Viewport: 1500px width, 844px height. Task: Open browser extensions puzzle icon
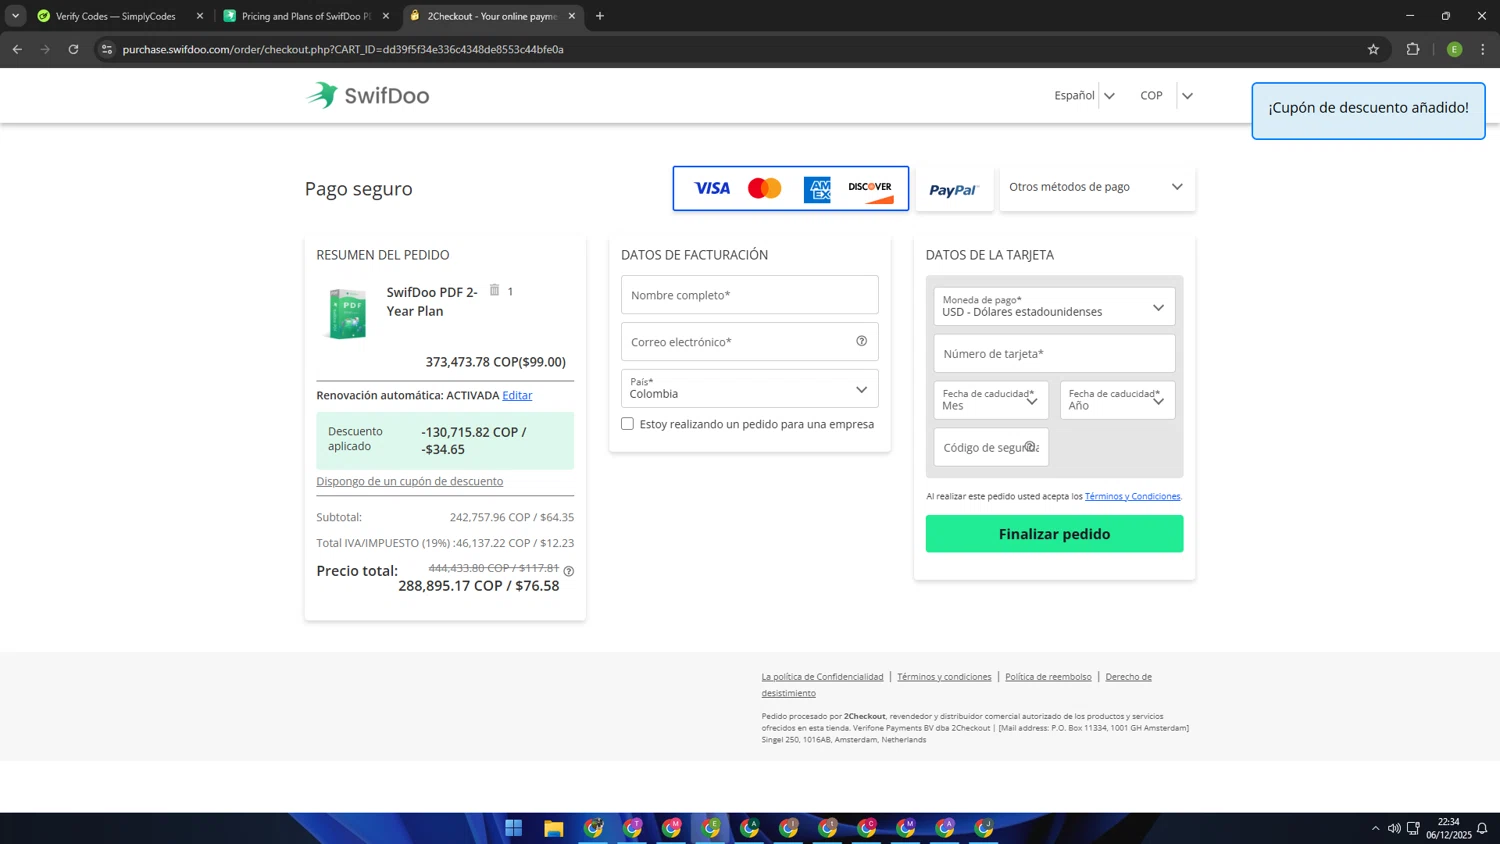click(1413, 49)
